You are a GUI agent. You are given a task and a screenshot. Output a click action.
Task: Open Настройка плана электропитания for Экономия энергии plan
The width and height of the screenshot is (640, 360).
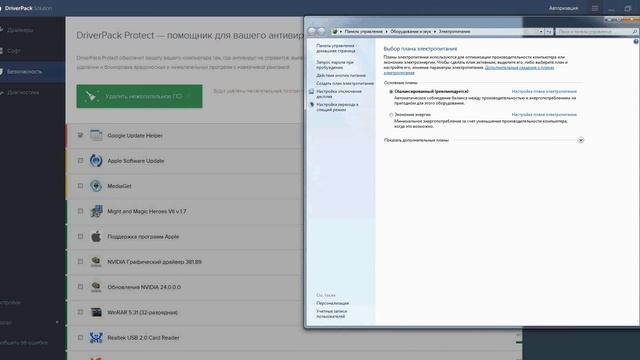544,115
